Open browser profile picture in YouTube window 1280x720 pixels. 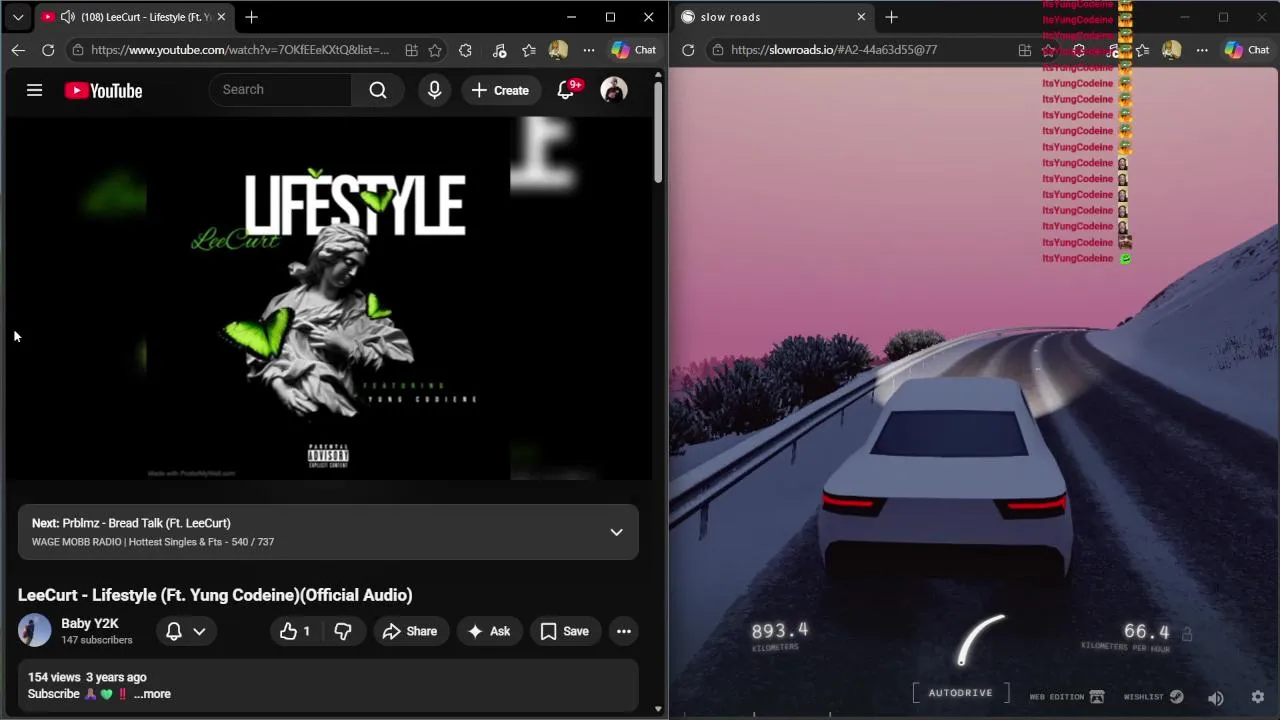558,50
